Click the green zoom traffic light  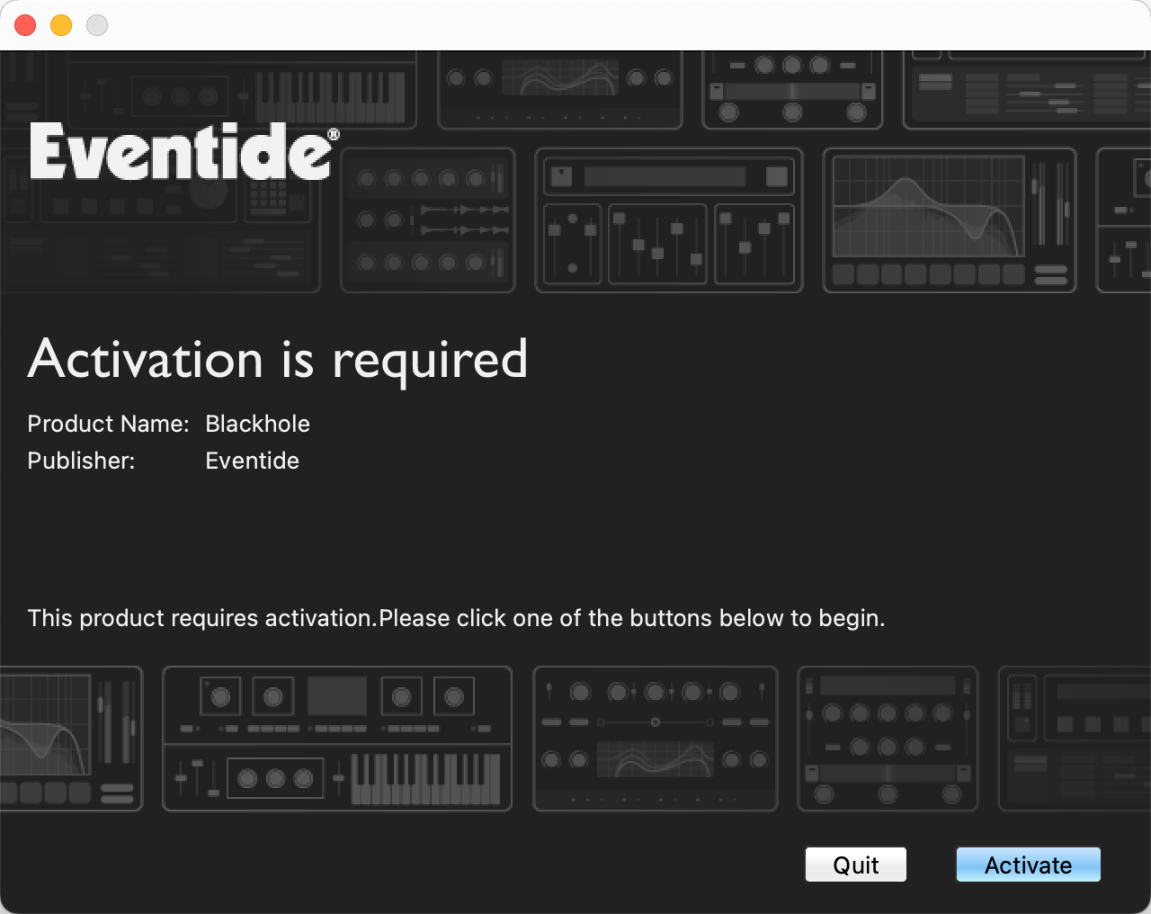pyautogui.click(x=96, y=25)
